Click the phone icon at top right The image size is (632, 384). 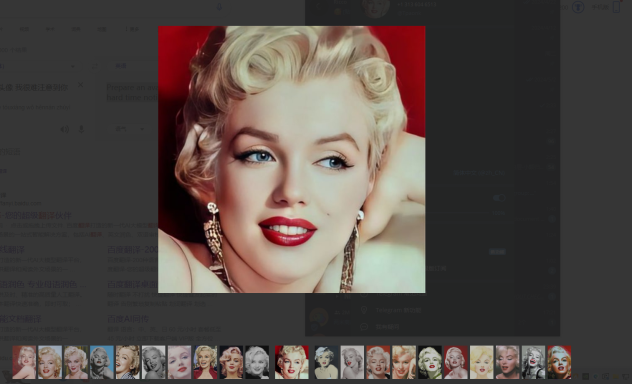click(616, 7)
